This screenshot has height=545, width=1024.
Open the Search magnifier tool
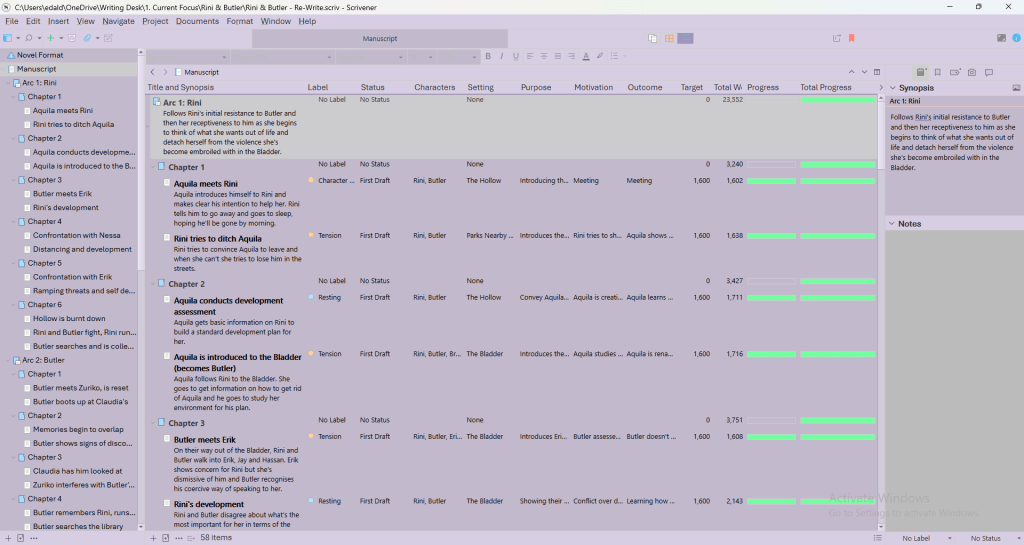click(x=29, y=38)
